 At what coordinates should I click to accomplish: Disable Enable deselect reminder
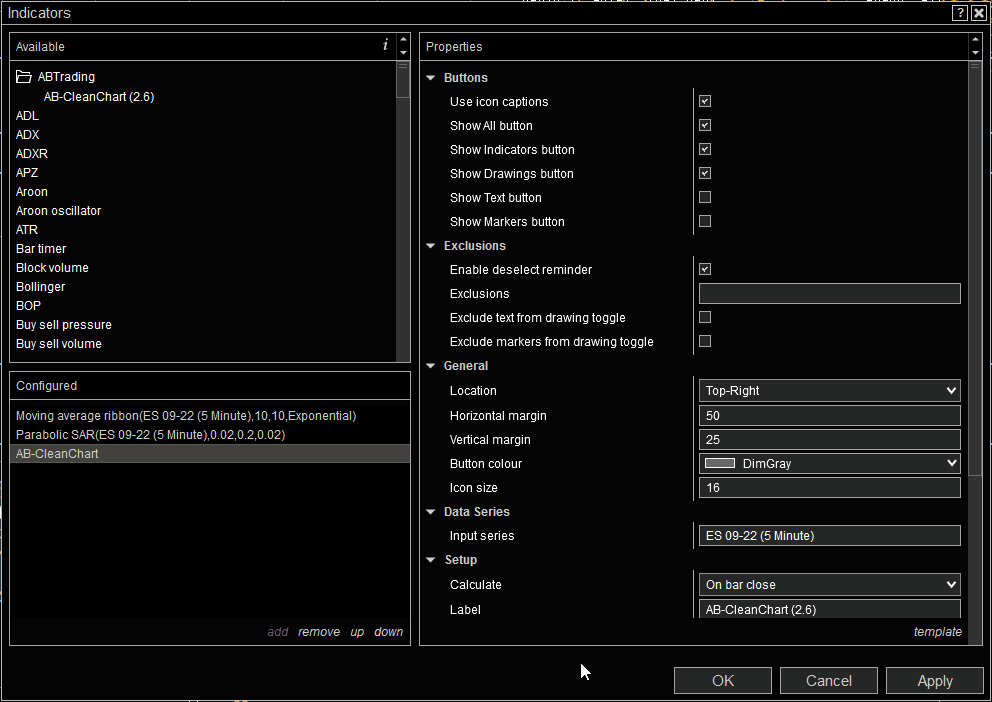(705, 269)
